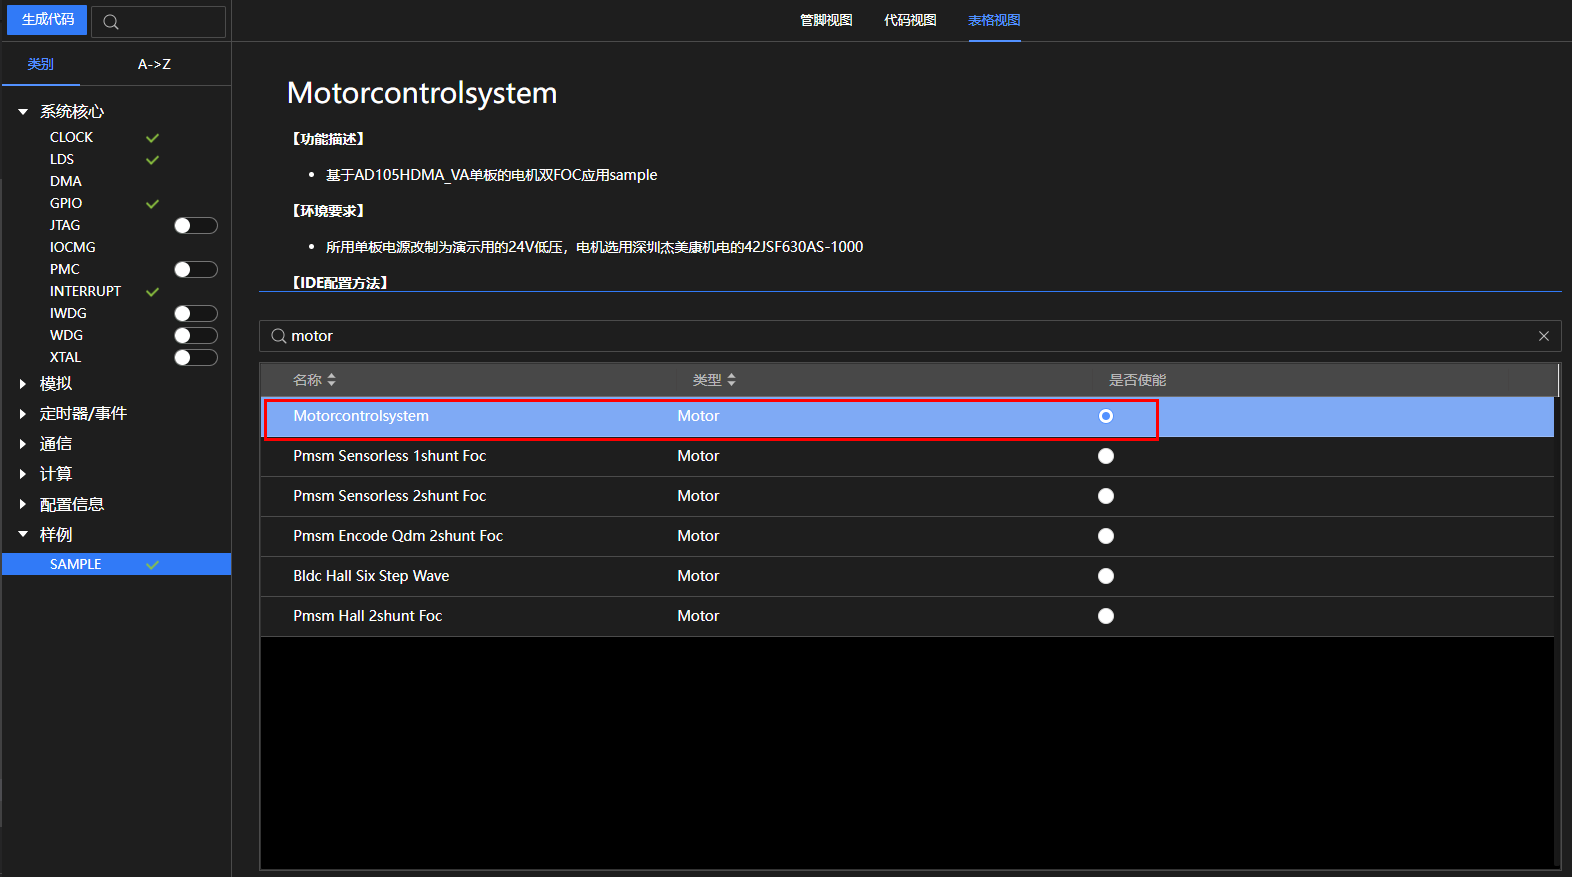Expand the 通信 category
The image size is (1572, 877).
coord(23,444)
